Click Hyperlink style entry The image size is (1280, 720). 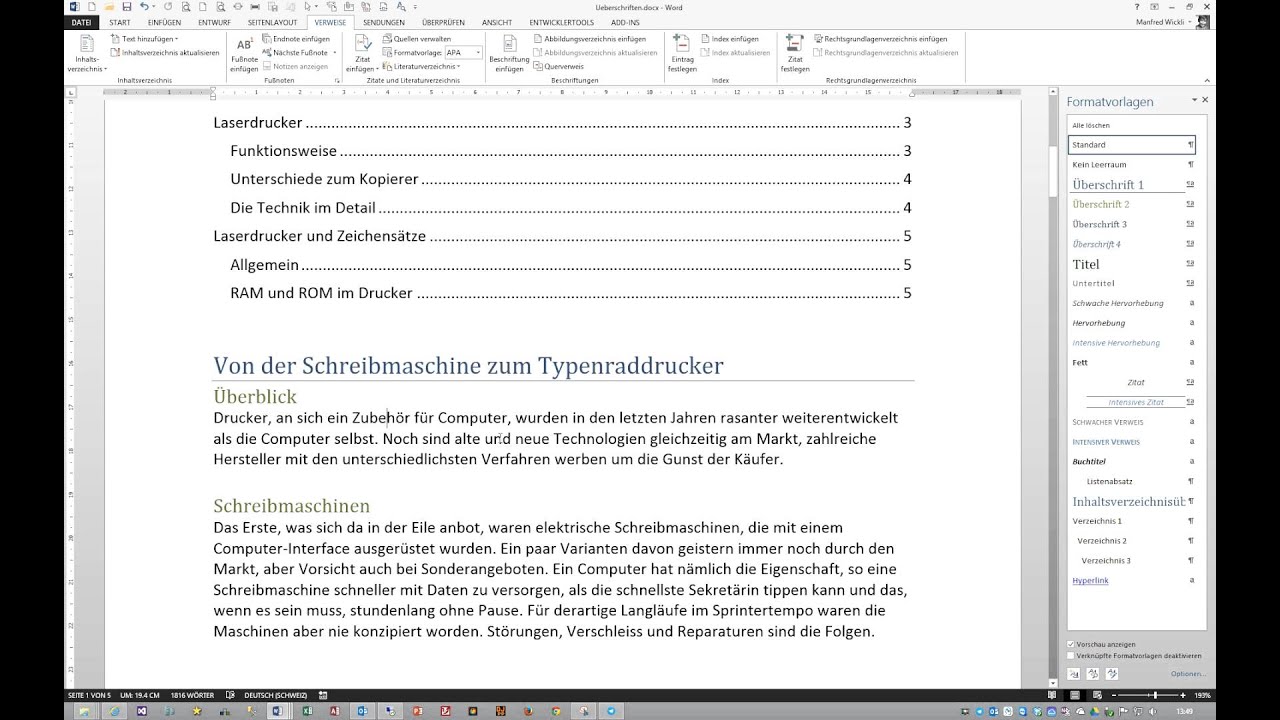(1132, 580)
